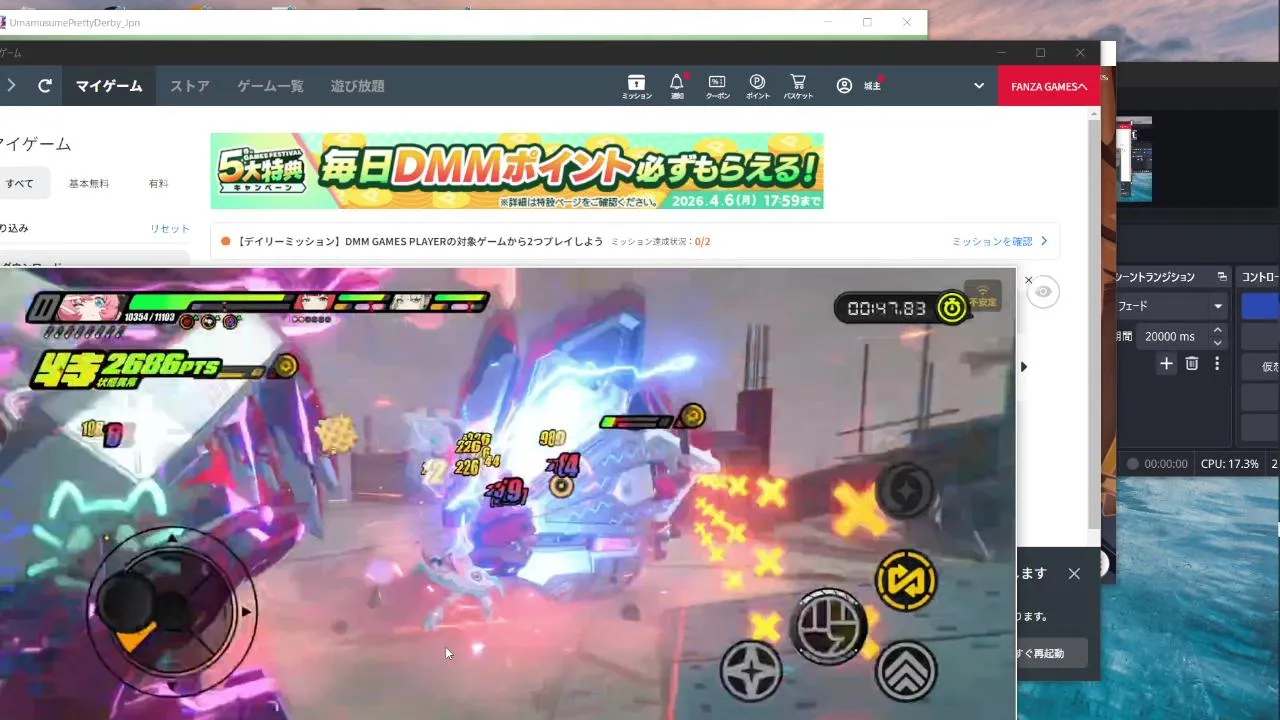Image resolution: width=1280 pixels, height=720 pixels.
Task: Toggle the eye visibility icon beside preview
Action: 1043,292
